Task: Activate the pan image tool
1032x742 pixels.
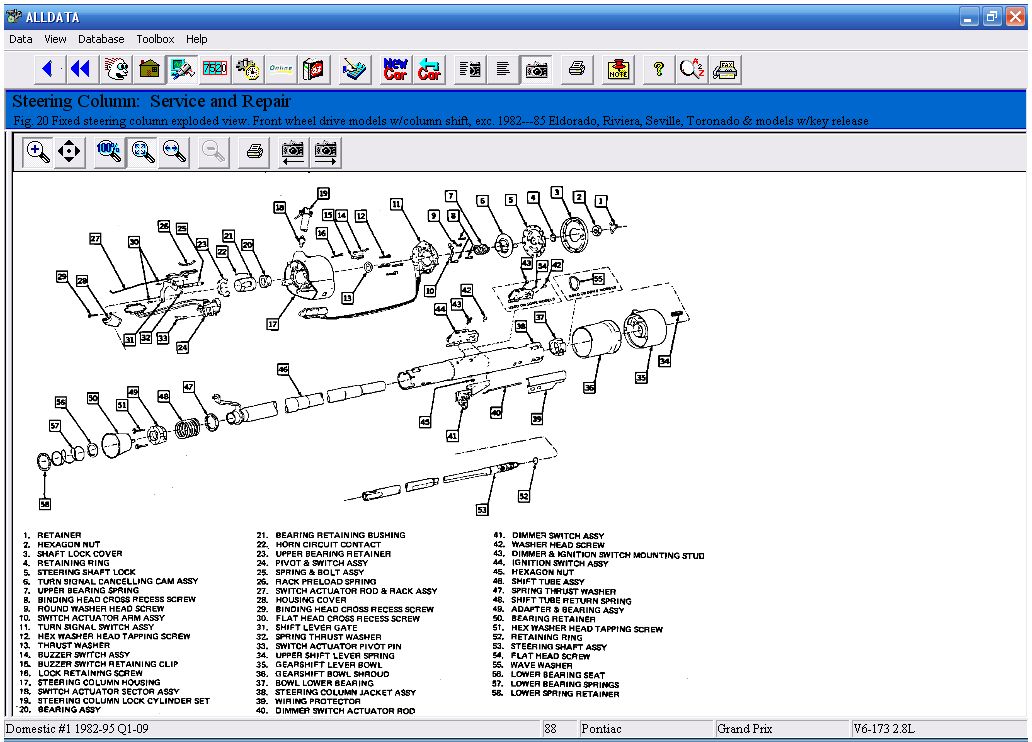Action: [69, 151]
